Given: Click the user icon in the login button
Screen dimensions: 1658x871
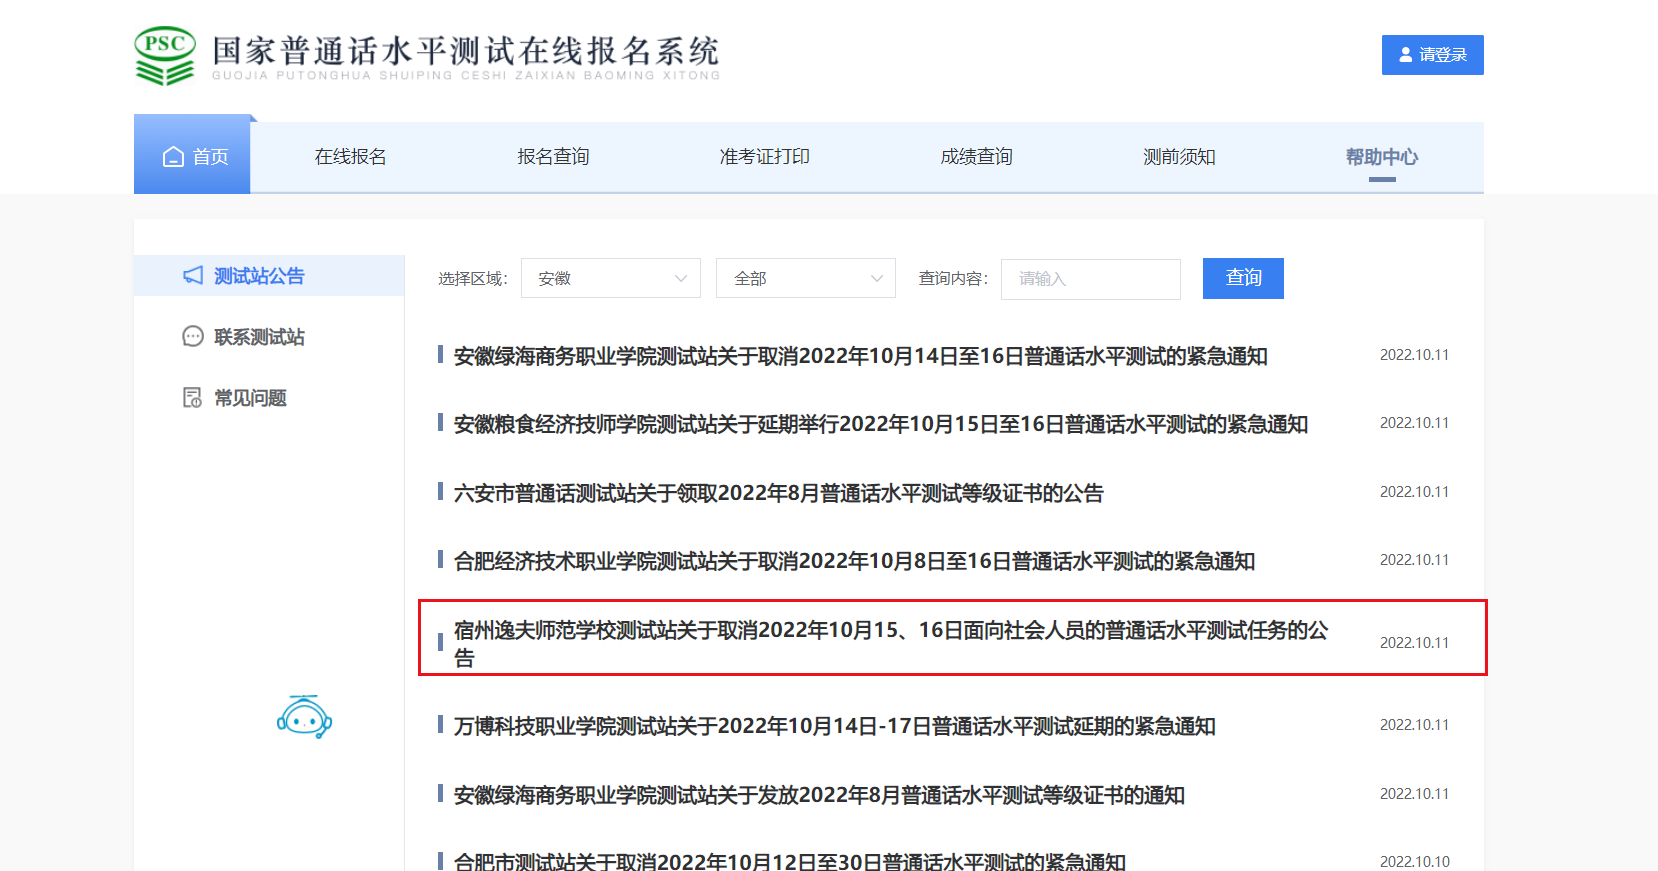Looking at the screenshot, I should 1406,55.
